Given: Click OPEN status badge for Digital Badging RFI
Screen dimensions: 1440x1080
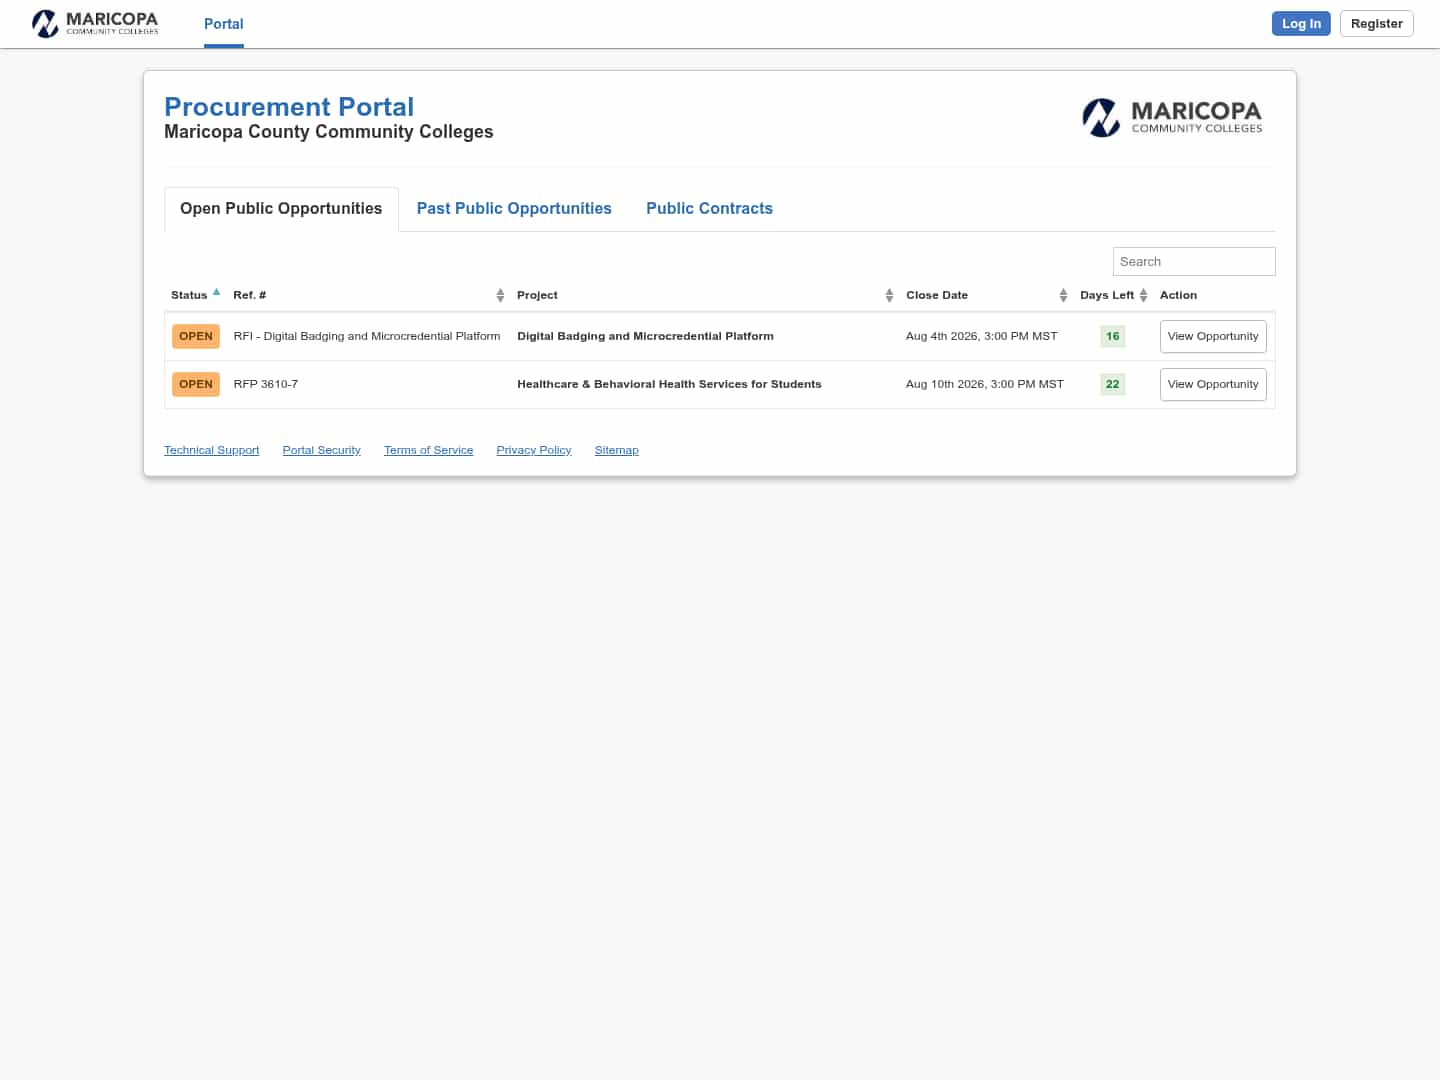Looking at the screenshot, I should click(x=196, y=336).
